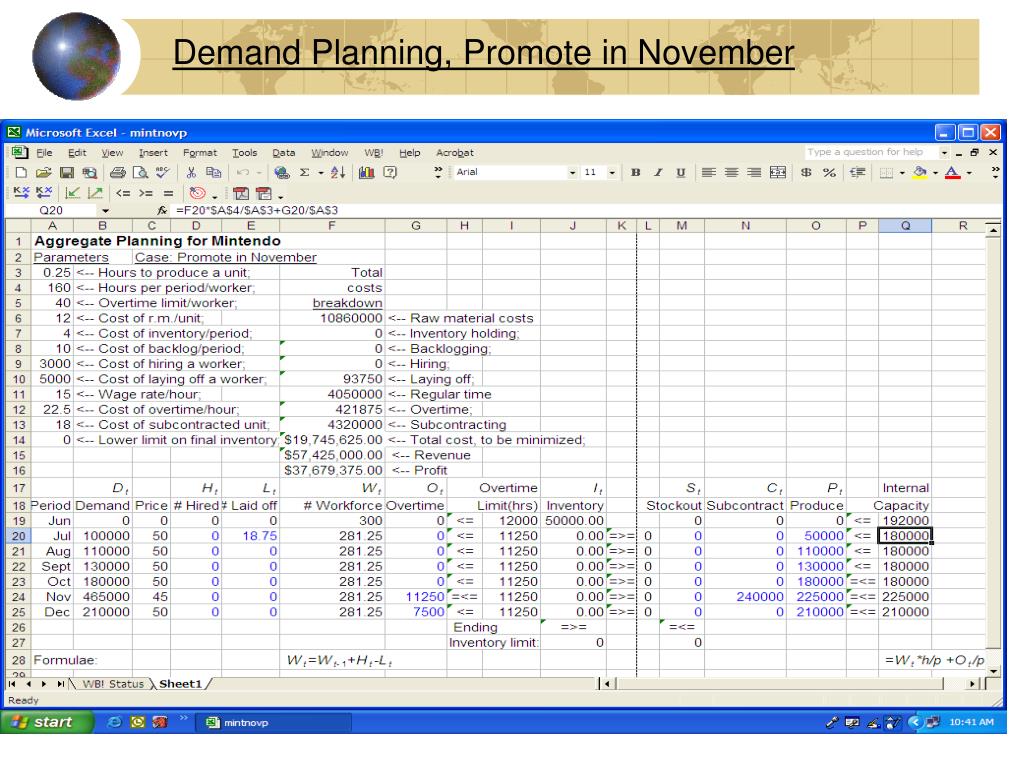Viewport: 1024px width, 768px height.
Task: Expand the Borders dropdown arrow
Action: [902, 173]
